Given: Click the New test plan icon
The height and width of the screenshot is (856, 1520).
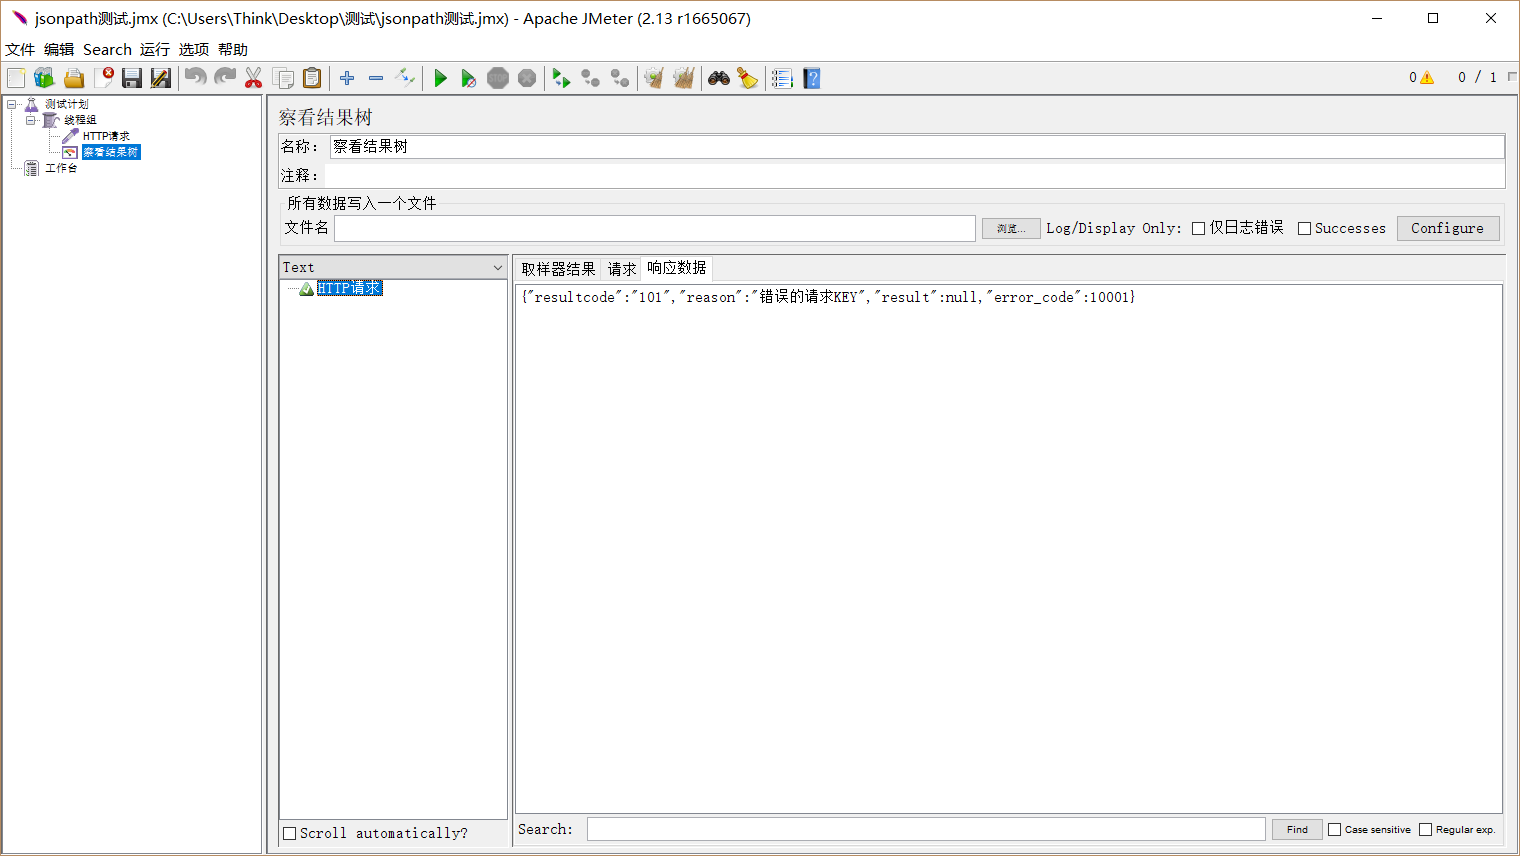Looking at the screenshot, I should pos(16,78).
